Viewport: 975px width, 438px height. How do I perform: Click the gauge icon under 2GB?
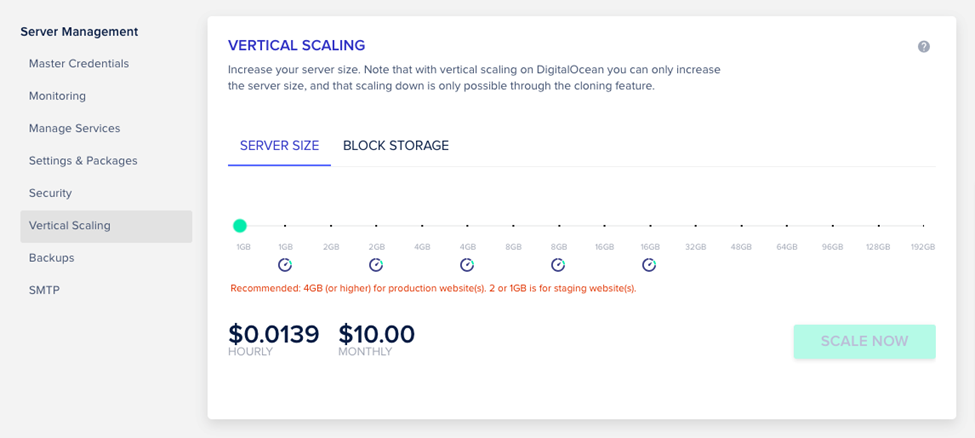pos(376,265)
